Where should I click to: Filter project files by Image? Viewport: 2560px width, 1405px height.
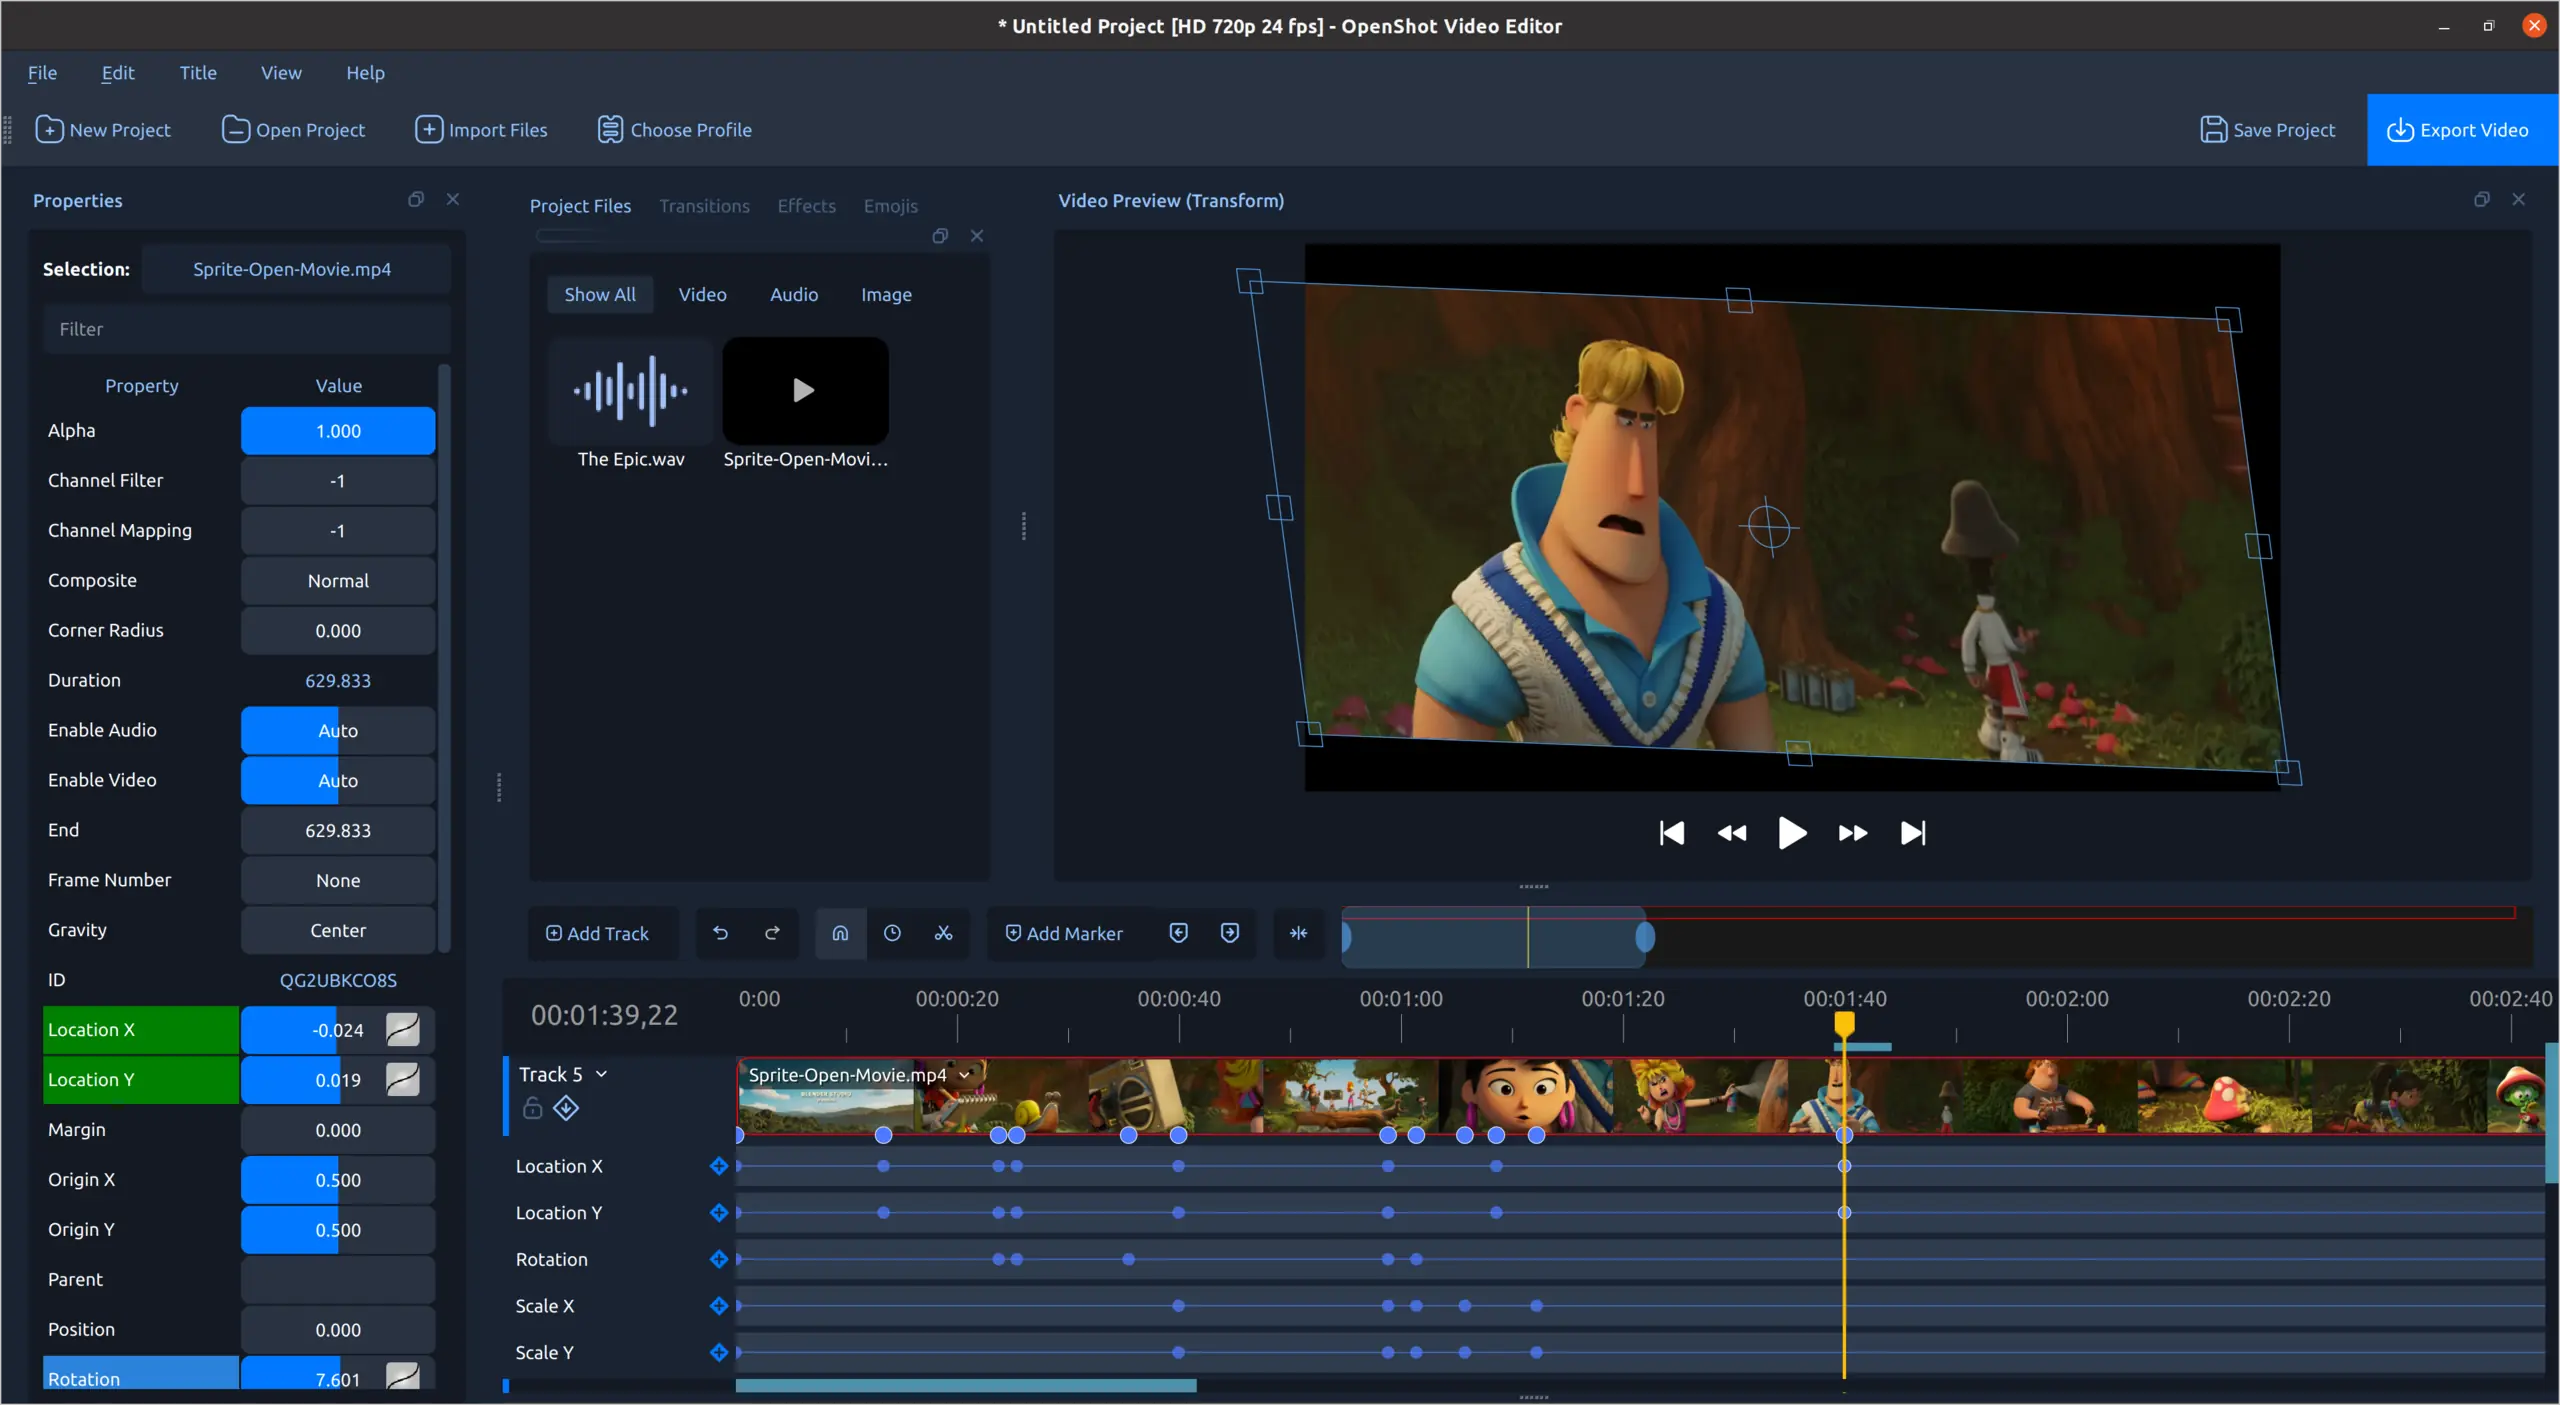(x=886, y=295)
